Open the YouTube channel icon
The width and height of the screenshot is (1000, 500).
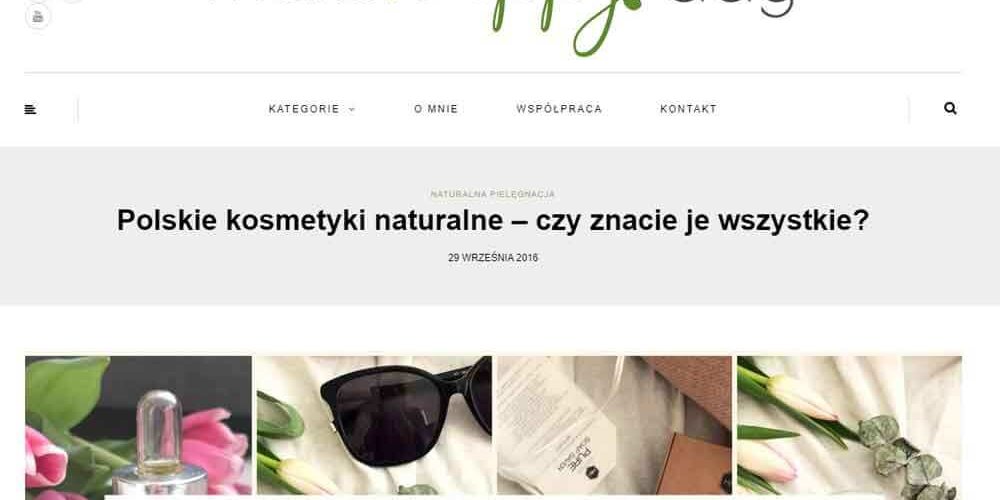click(38, 16)
